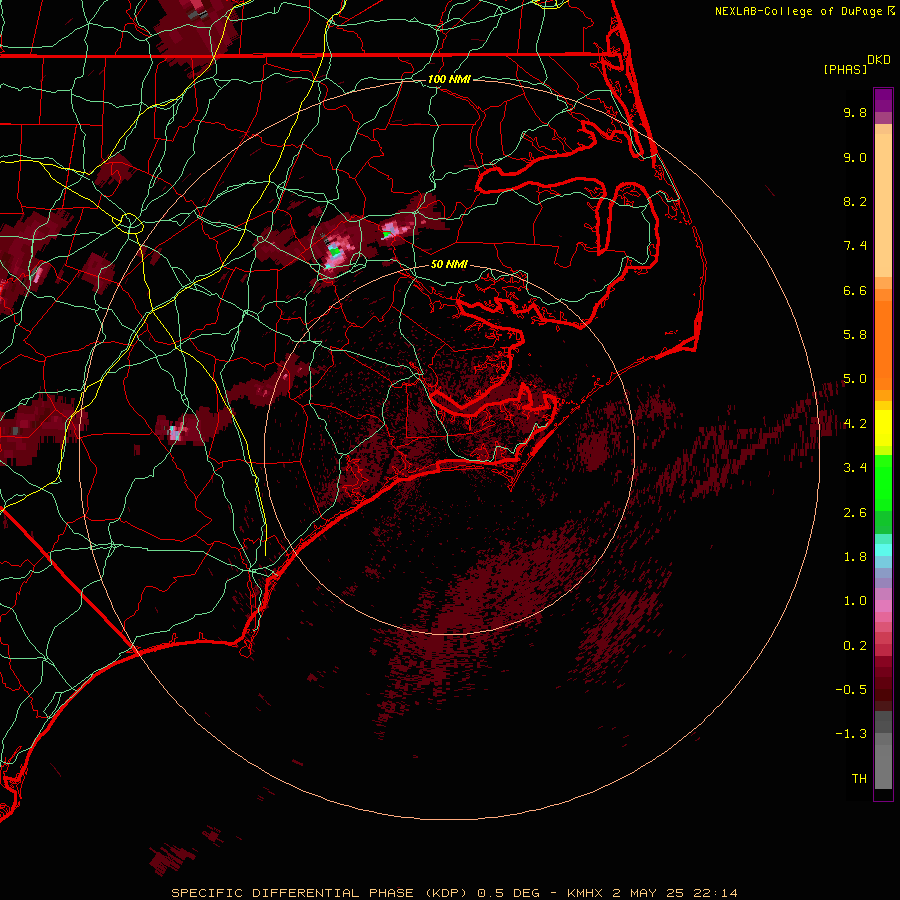
Task: Select the -0.5 value on the legend
Action: click(851, 690)
